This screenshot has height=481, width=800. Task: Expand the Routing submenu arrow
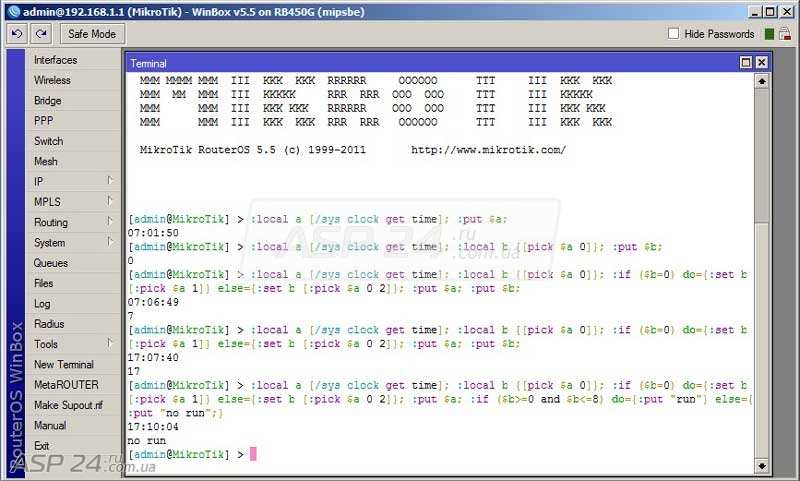[110, 221]
